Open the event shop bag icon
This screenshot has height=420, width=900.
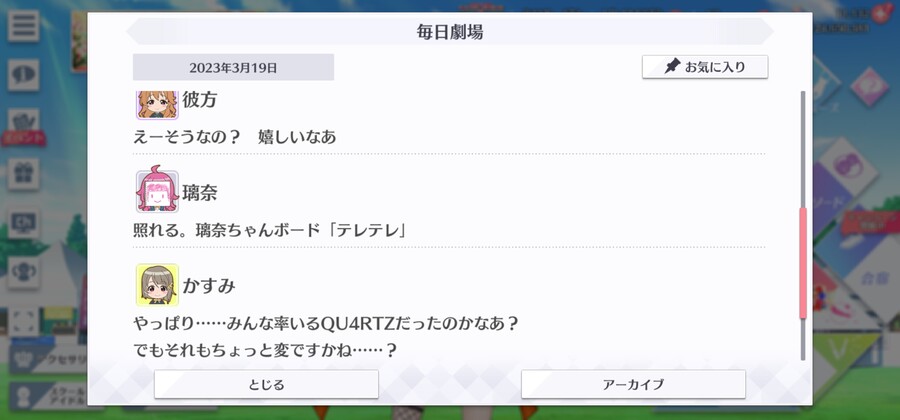click(x=24, y=125)
